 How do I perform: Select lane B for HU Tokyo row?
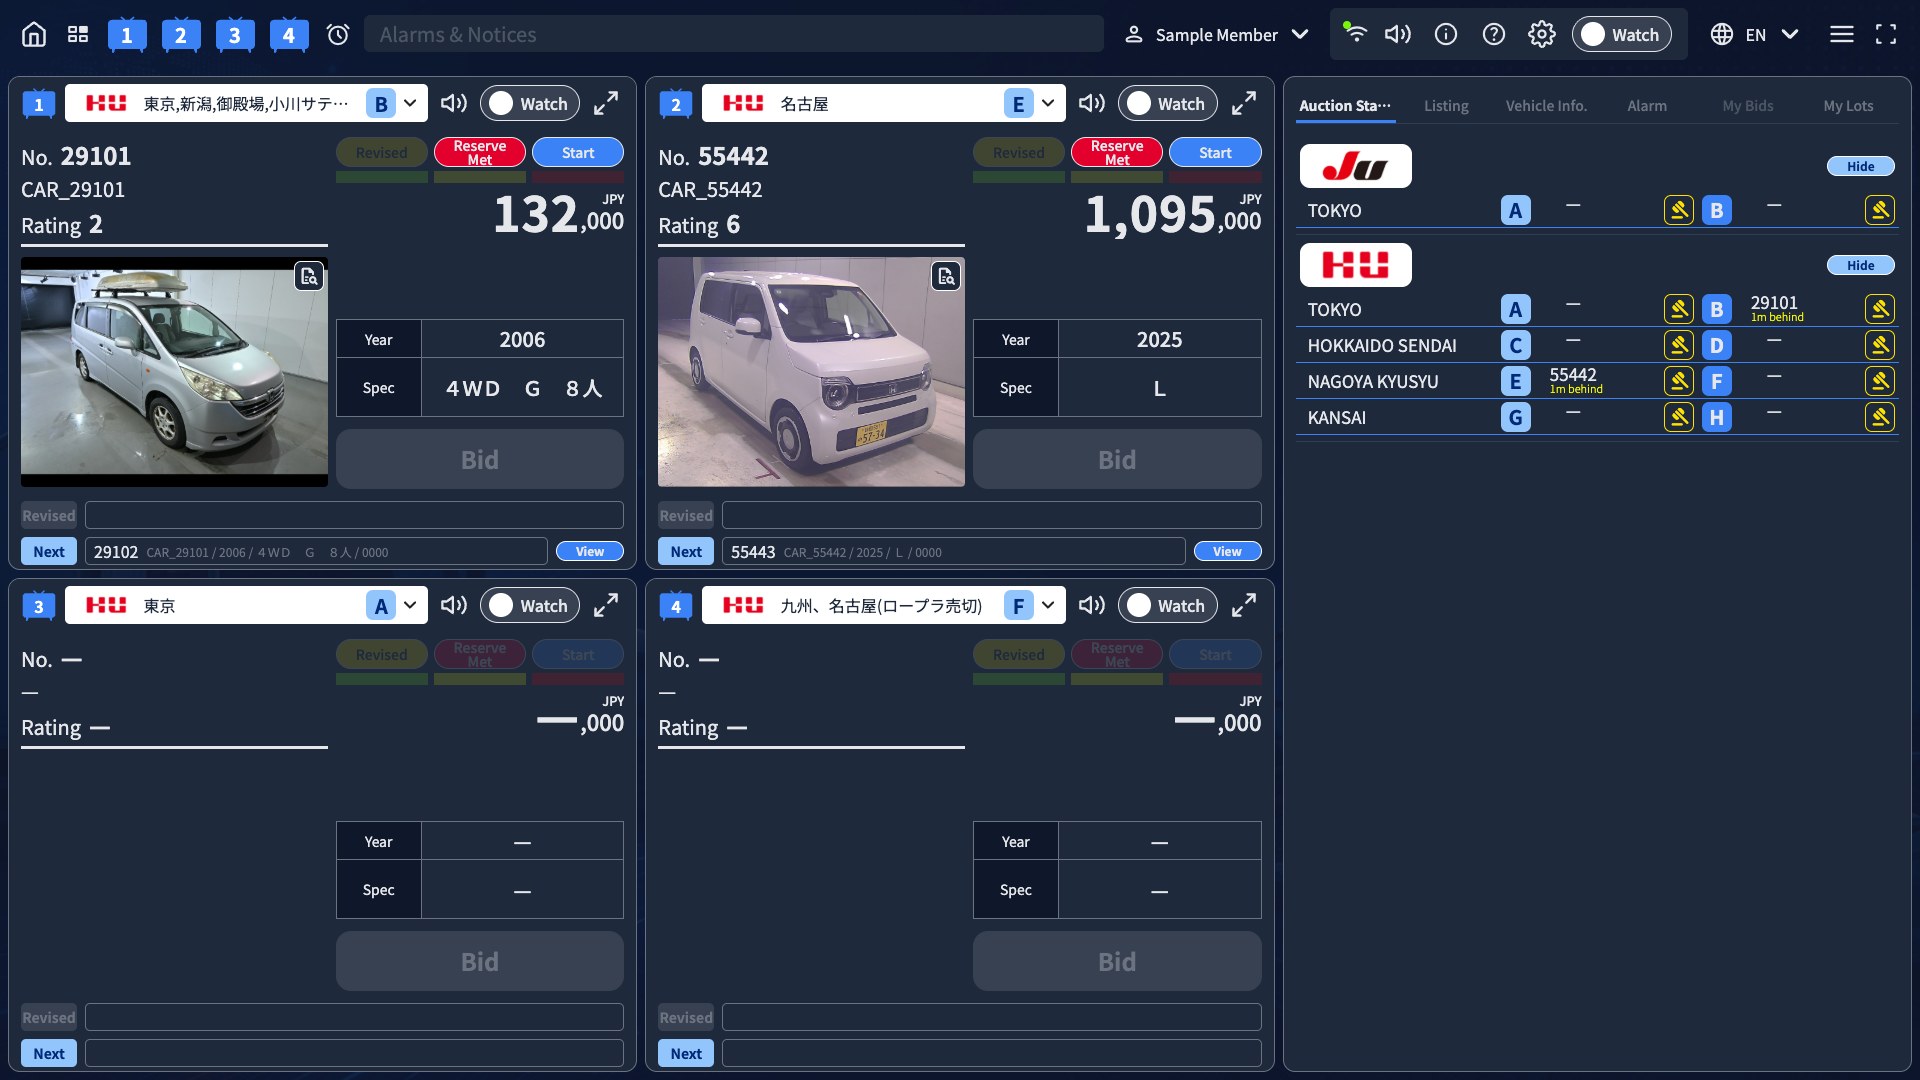[x=1716, y=309]
